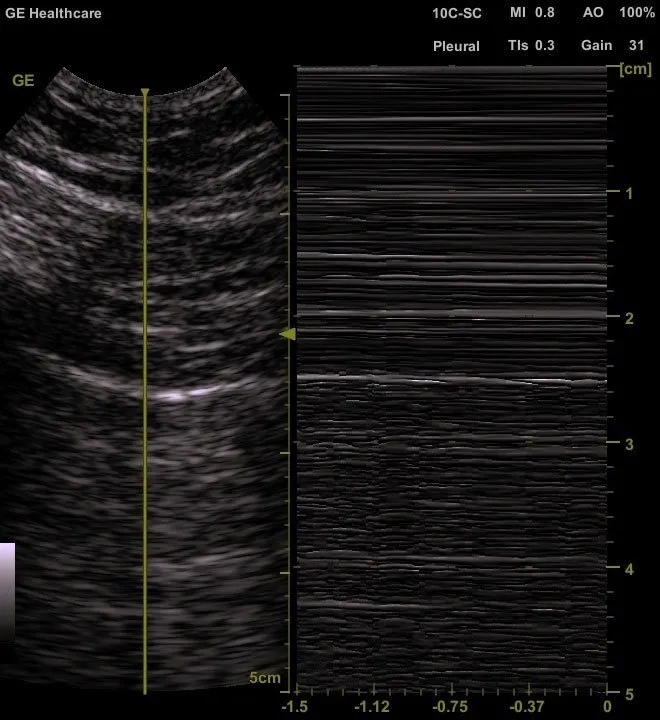The image size is (660, 720).
Task: Click the -0.75 time axis marker
Action: tap(451, 706)
